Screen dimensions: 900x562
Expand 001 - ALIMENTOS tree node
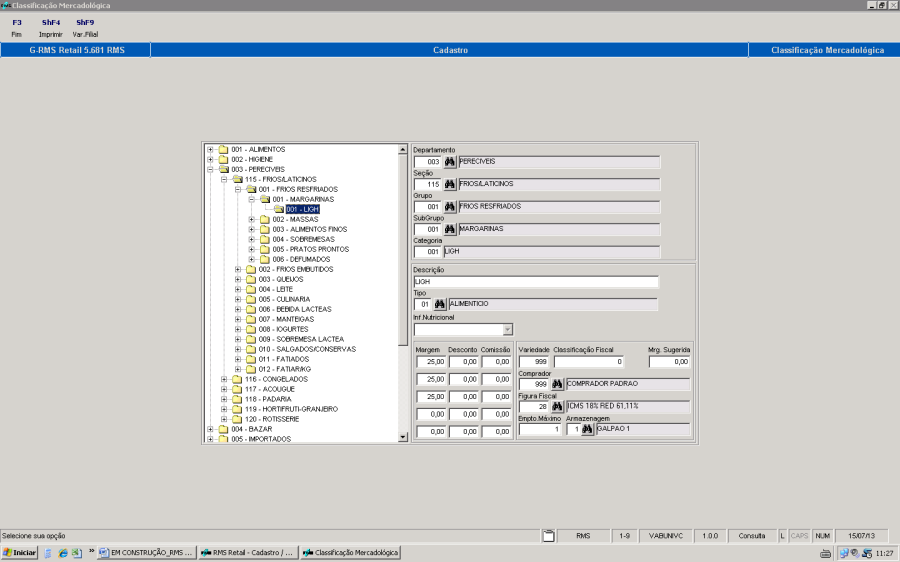(210, 149)
